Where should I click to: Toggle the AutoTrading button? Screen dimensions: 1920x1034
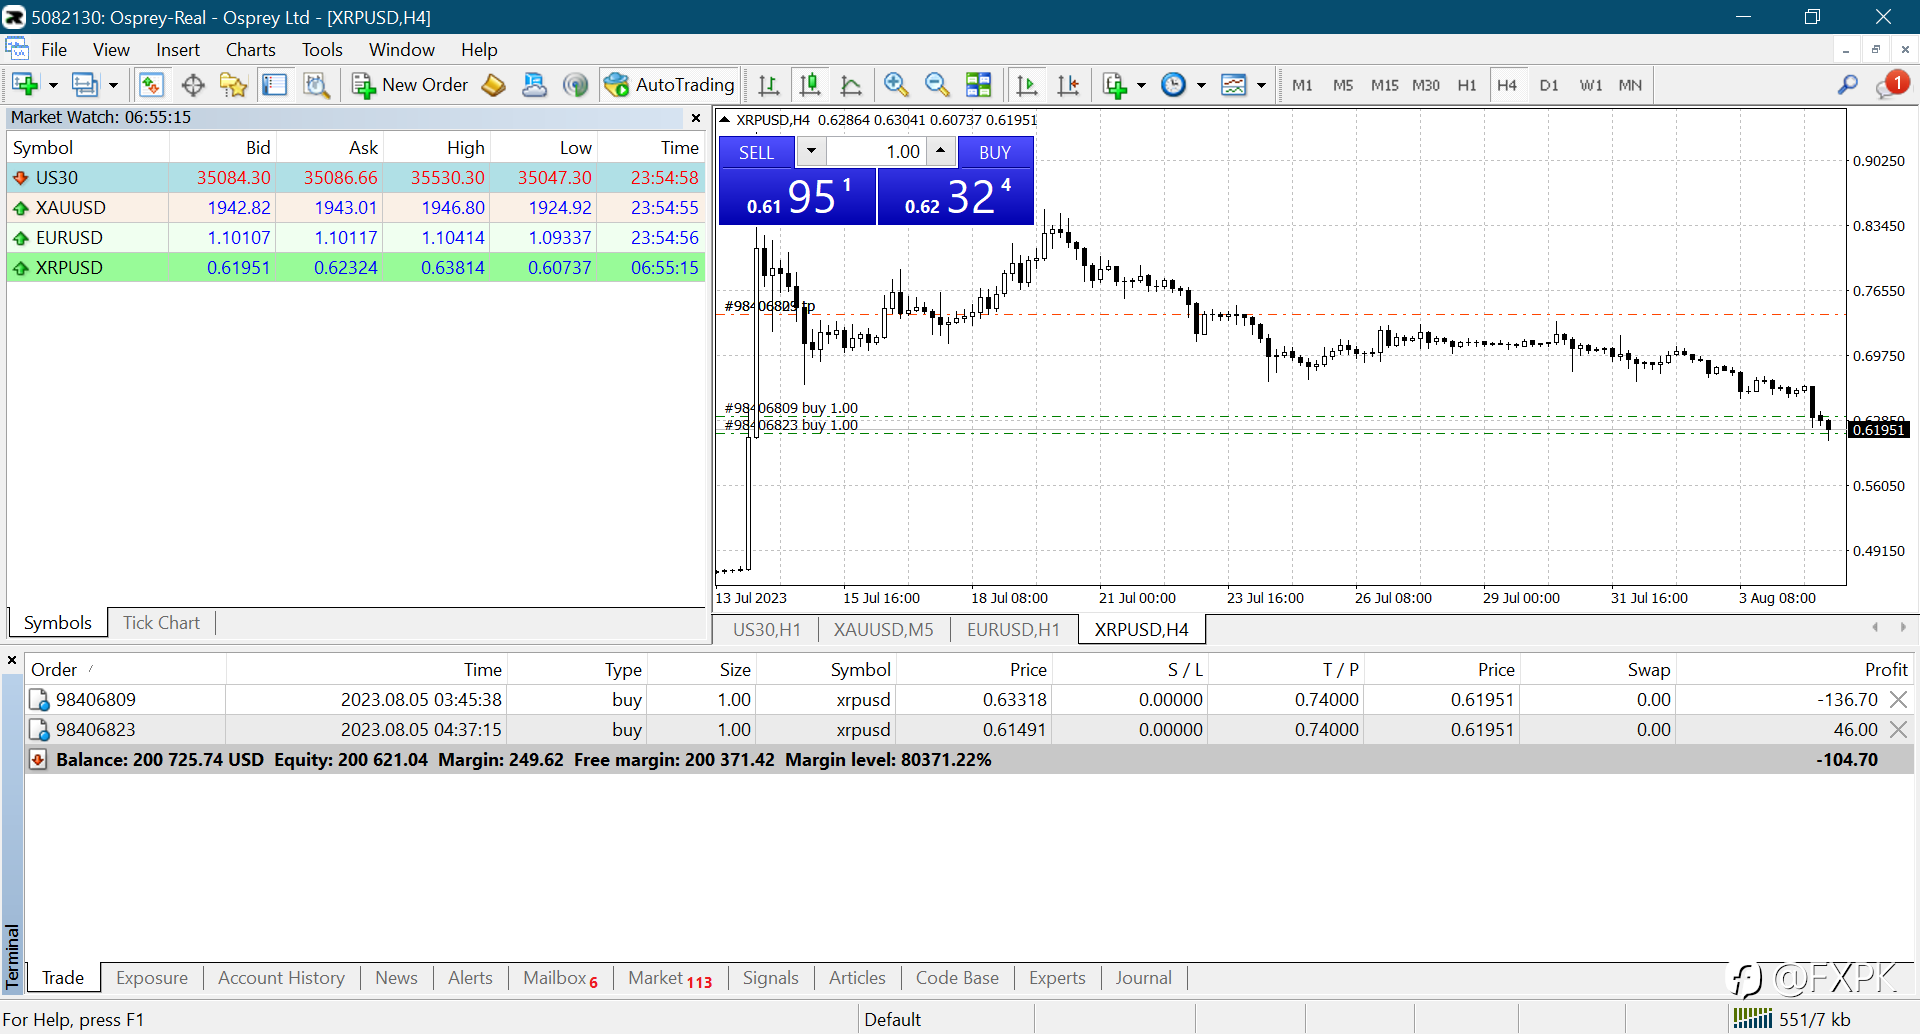point(670,85)
